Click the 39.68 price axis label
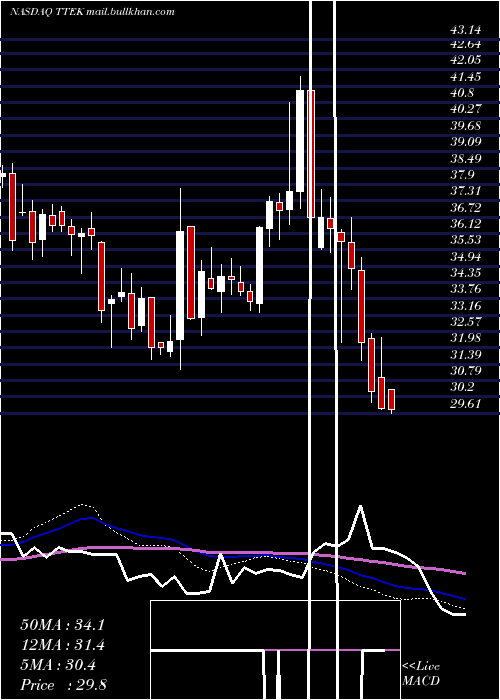Image resolution: width=500 pixels, height=700 pixels. 466,125
